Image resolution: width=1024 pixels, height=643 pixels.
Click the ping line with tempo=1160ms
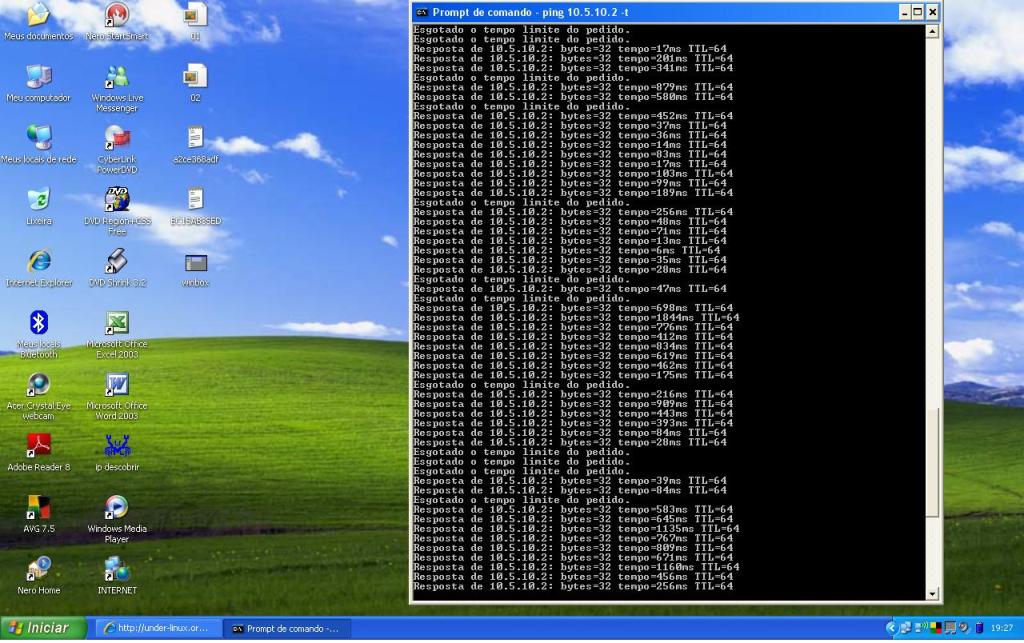point(576,567)
